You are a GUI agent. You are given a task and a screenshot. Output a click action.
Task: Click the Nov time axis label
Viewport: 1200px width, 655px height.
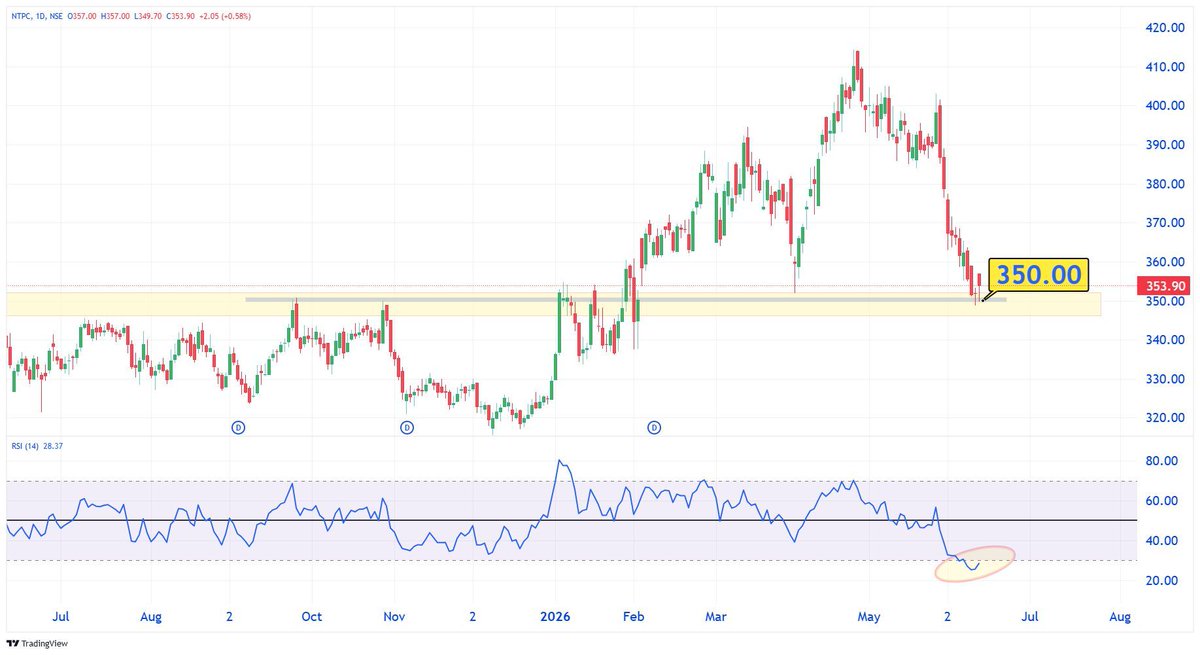coord(394,618)
